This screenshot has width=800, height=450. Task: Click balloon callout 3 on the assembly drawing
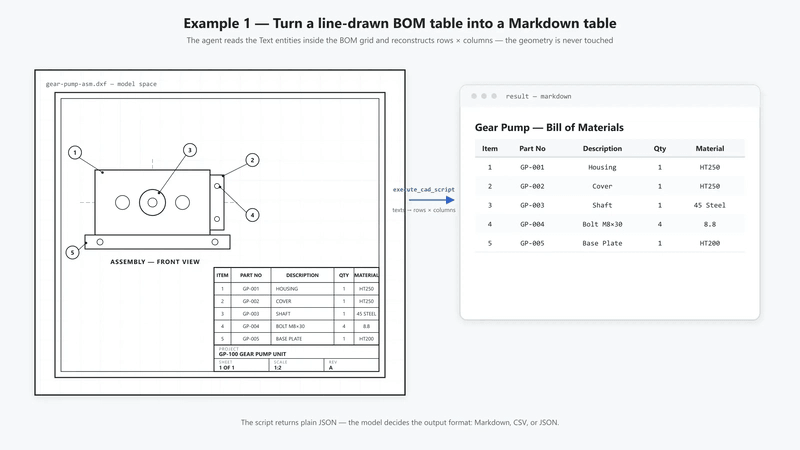[190, 150]
